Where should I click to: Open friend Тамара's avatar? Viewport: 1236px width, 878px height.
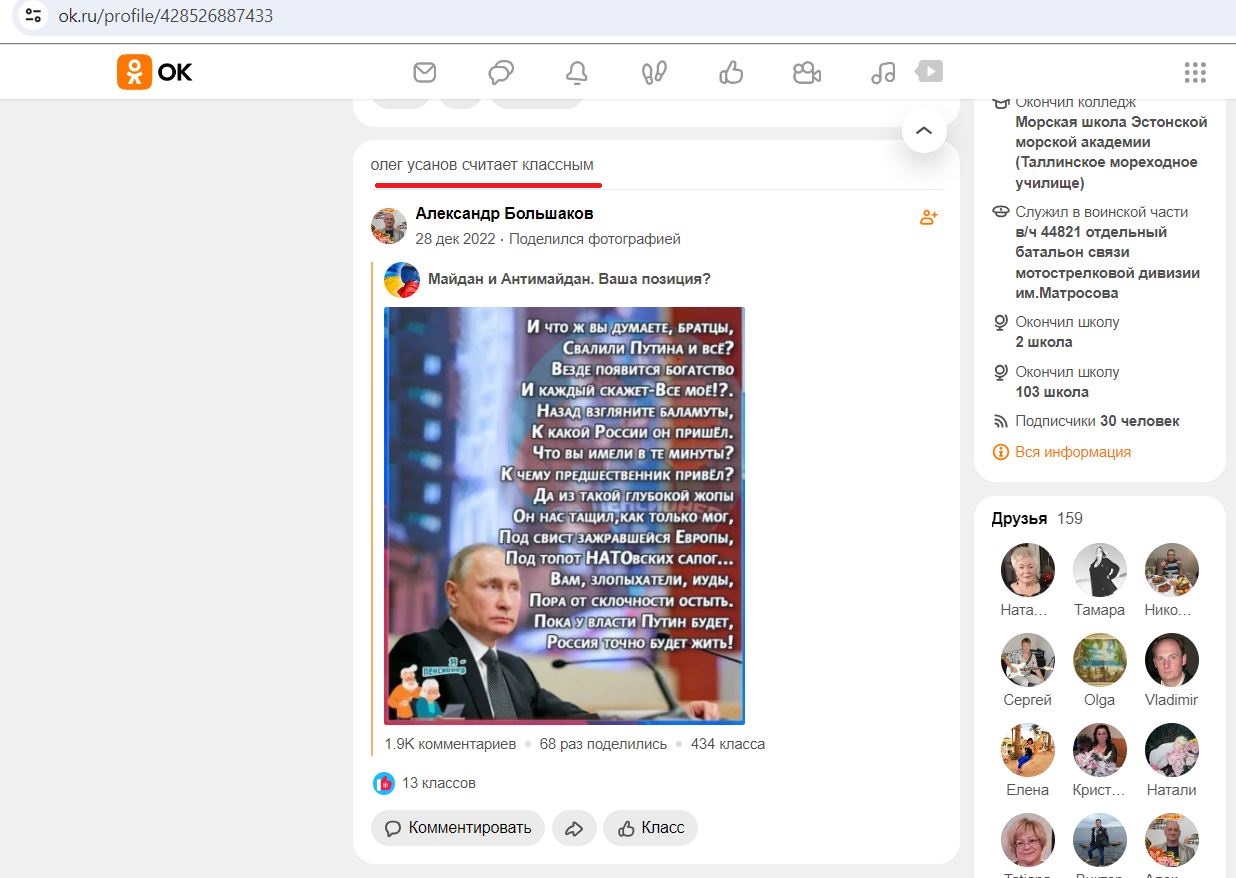click(x=1100, y=570)
